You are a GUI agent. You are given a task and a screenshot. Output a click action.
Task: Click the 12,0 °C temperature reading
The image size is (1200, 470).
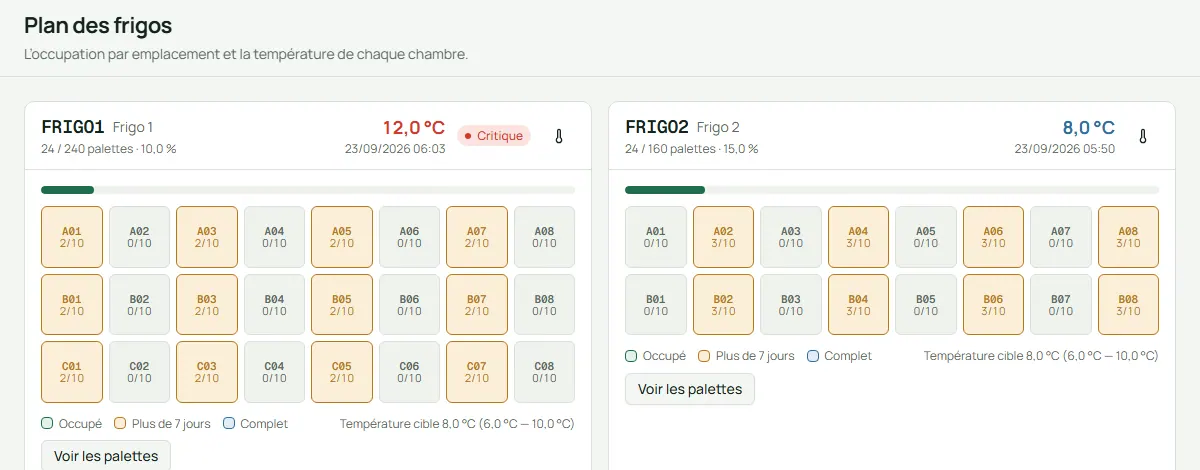tap(414, 127)
